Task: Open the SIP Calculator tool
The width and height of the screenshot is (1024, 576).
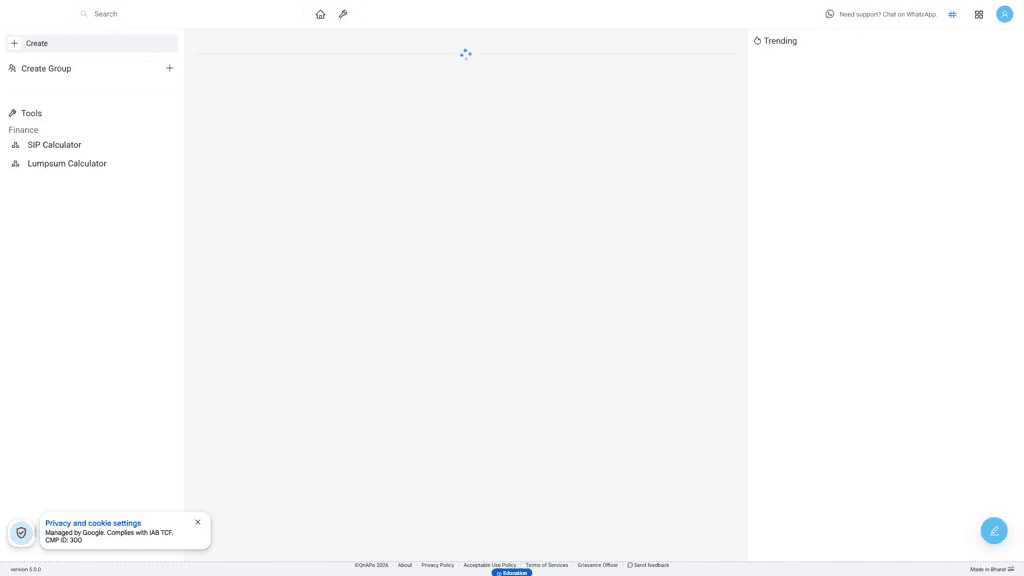Action: [54, 145]
